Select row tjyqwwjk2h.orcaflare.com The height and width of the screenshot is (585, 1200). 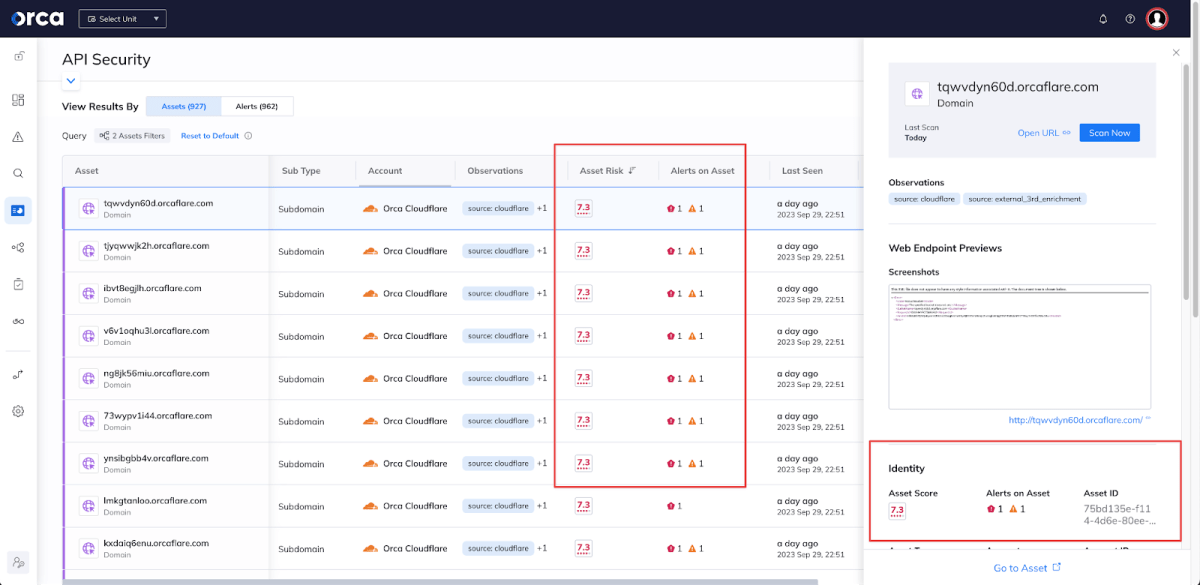point(462,251)
